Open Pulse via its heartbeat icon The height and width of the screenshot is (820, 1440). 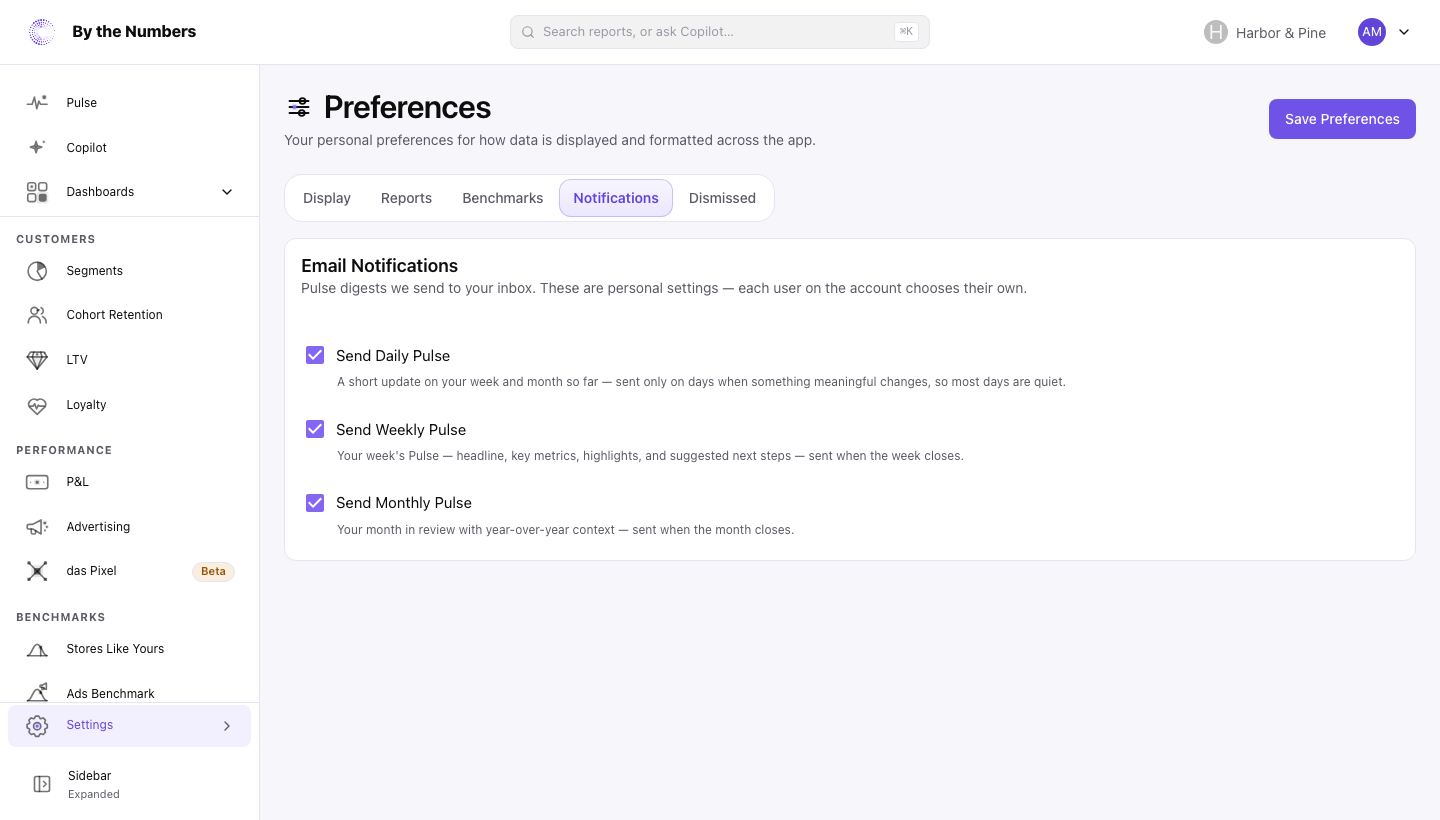point(37,102)
